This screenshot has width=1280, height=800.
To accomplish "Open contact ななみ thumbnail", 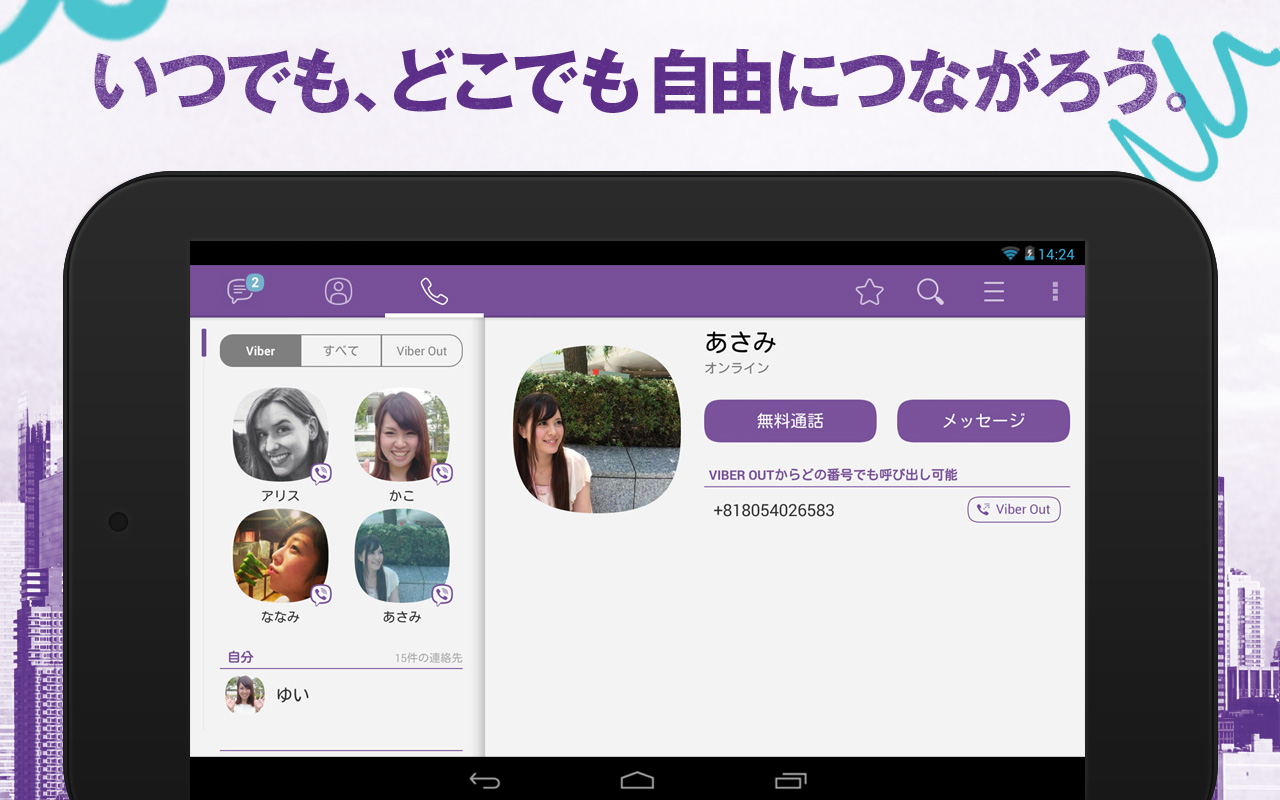I will pyautogui.click(x=281, y=556).
